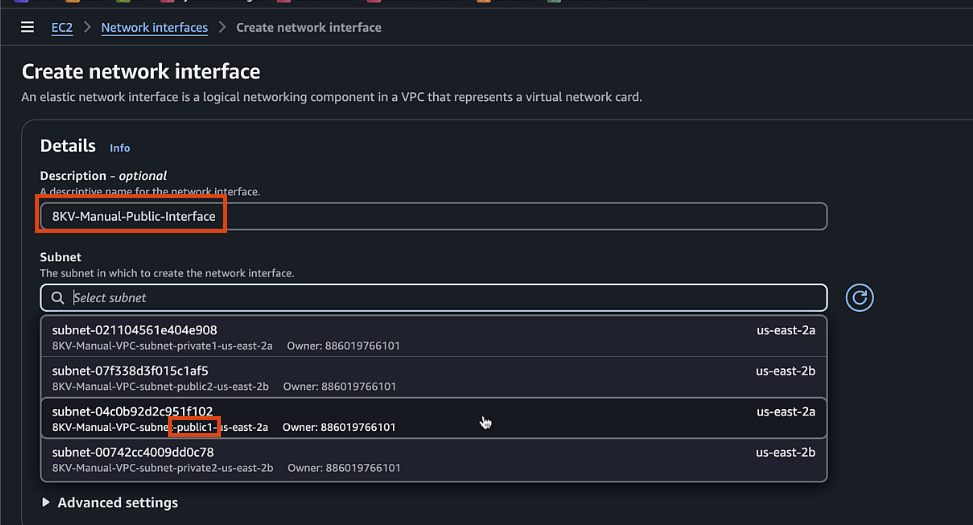Click the Create network interface page heading
This screenshot has width=973, height=525.
pos(141,71)
